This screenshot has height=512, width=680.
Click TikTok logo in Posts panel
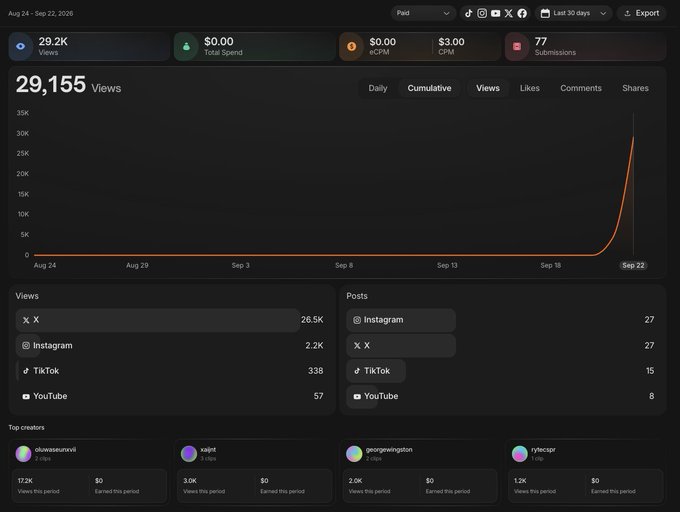pos(357,371)
